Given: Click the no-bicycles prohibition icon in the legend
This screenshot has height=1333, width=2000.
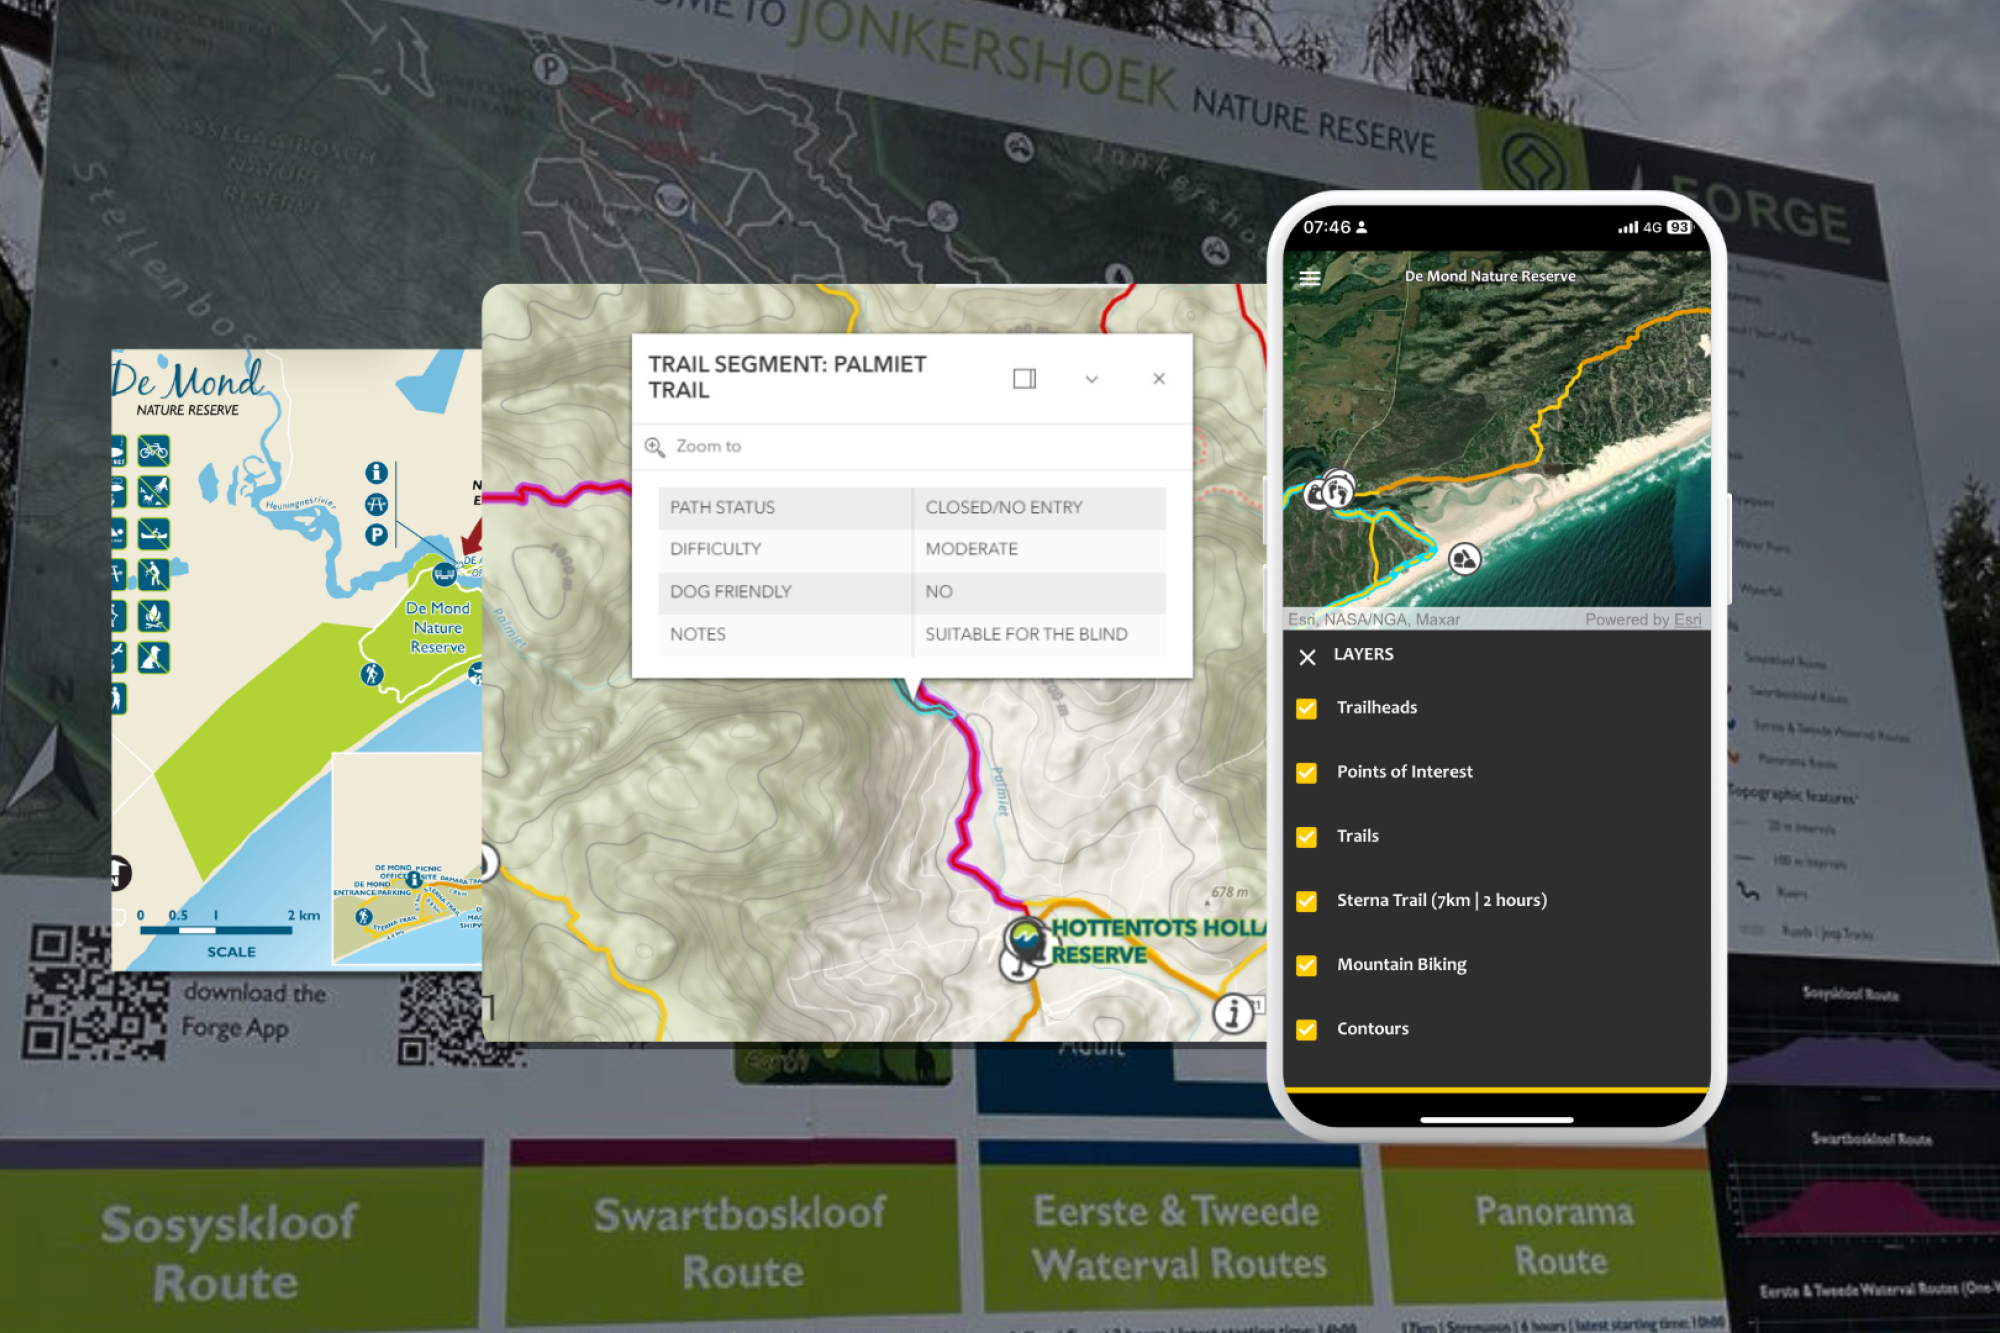Looking at the screenshot, I should [x=153, y=452].
